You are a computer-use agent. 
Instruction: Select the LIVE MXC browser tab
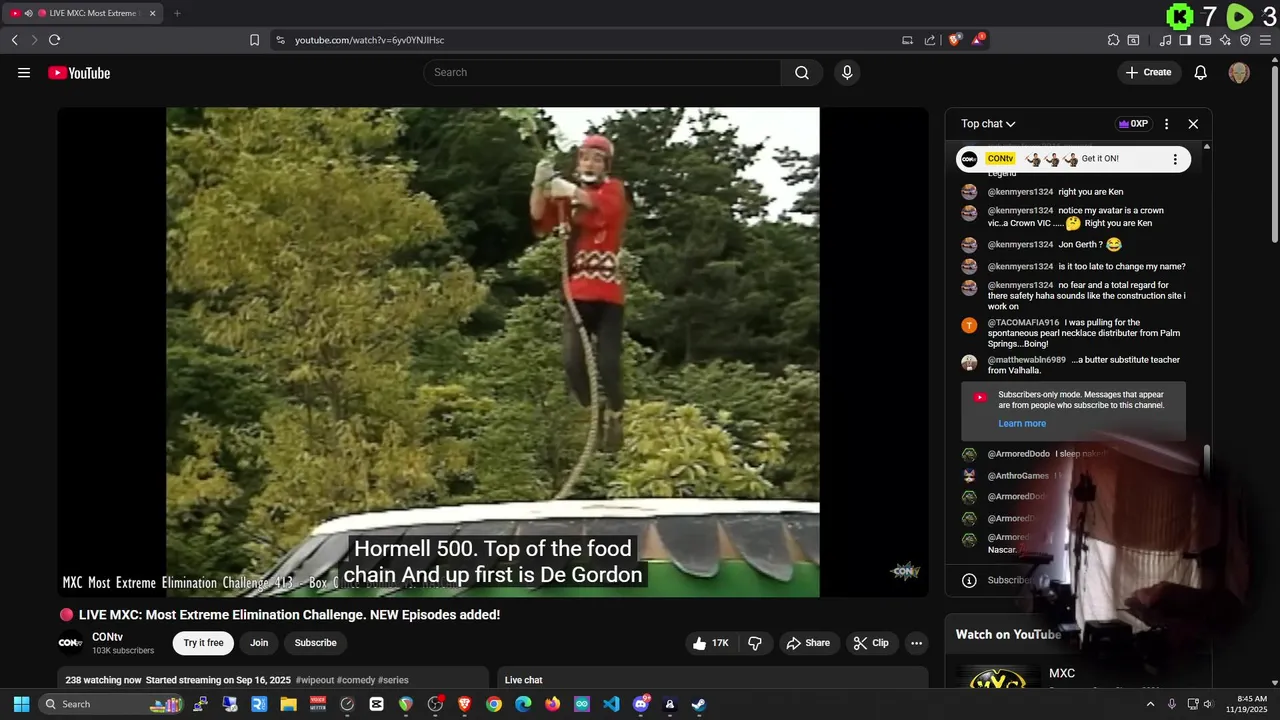(85, 13)
